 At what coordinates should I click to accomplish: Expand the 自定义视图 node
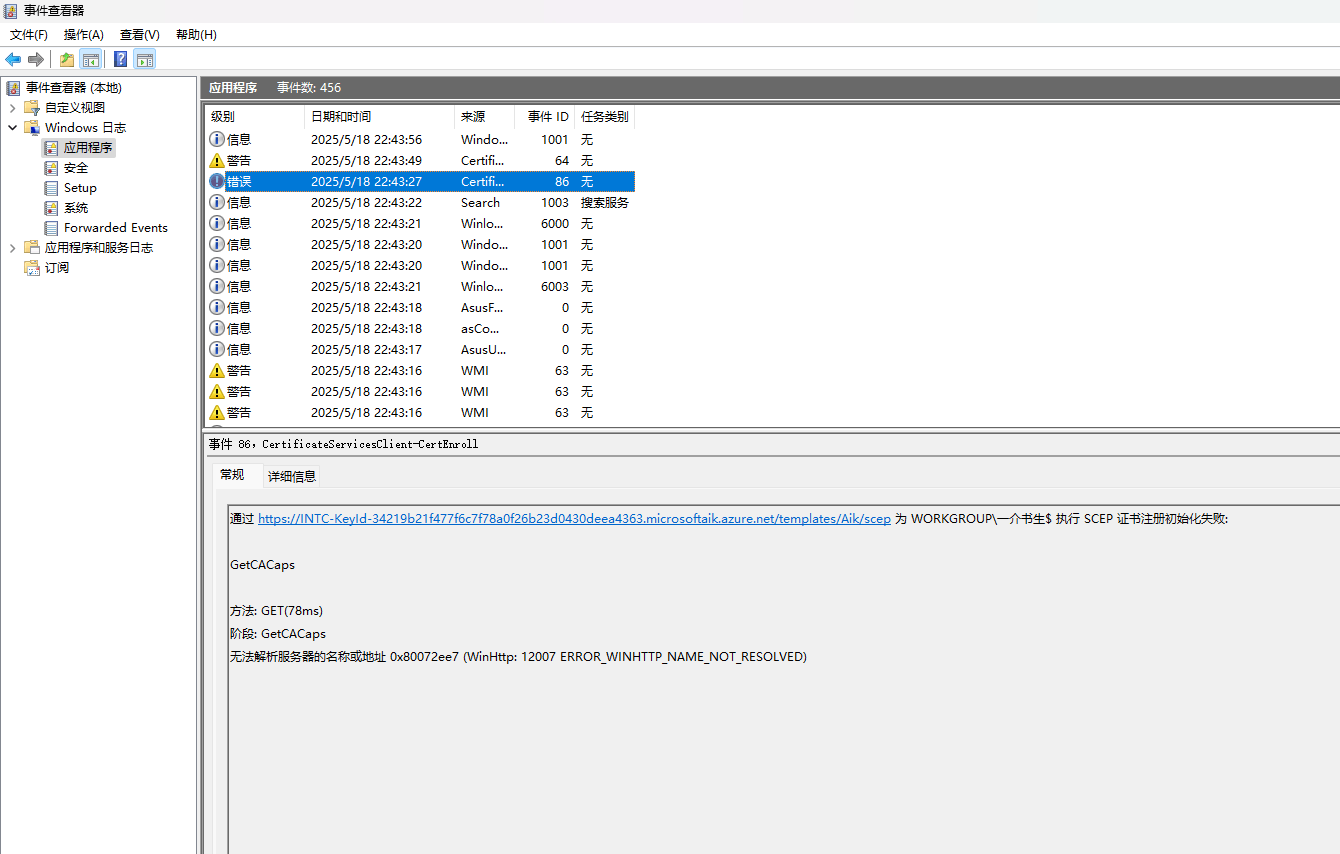click(x=12, y=107)
